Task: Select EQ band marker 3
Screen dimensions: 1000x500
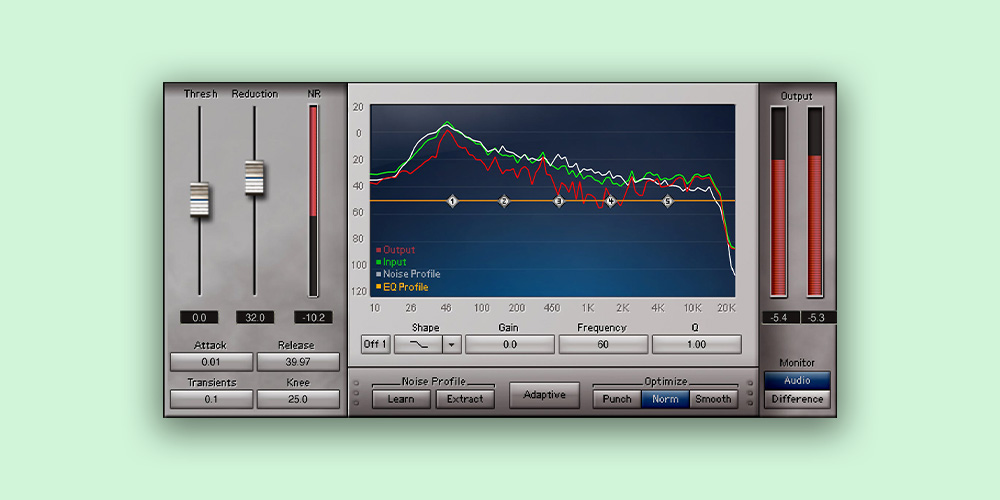Action: point(559,201)
